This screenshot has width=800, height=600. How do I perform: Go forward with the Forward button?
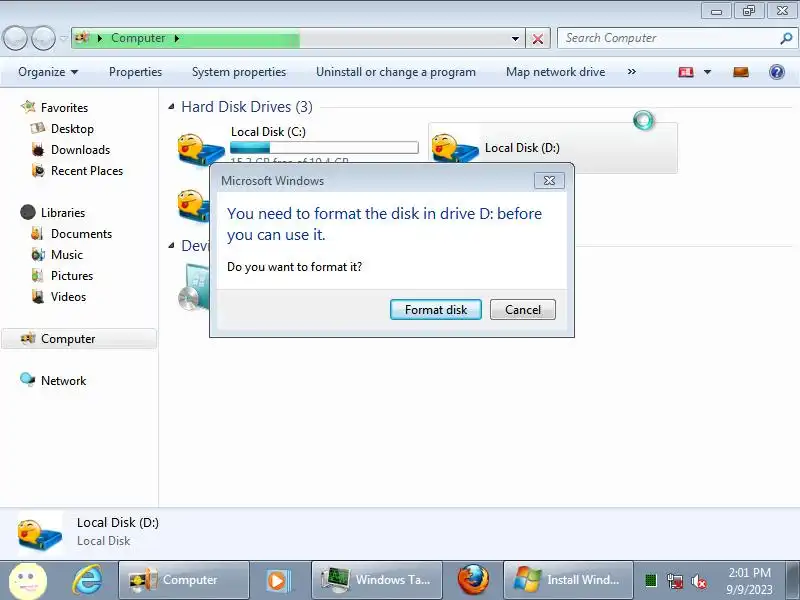(43, 38)
